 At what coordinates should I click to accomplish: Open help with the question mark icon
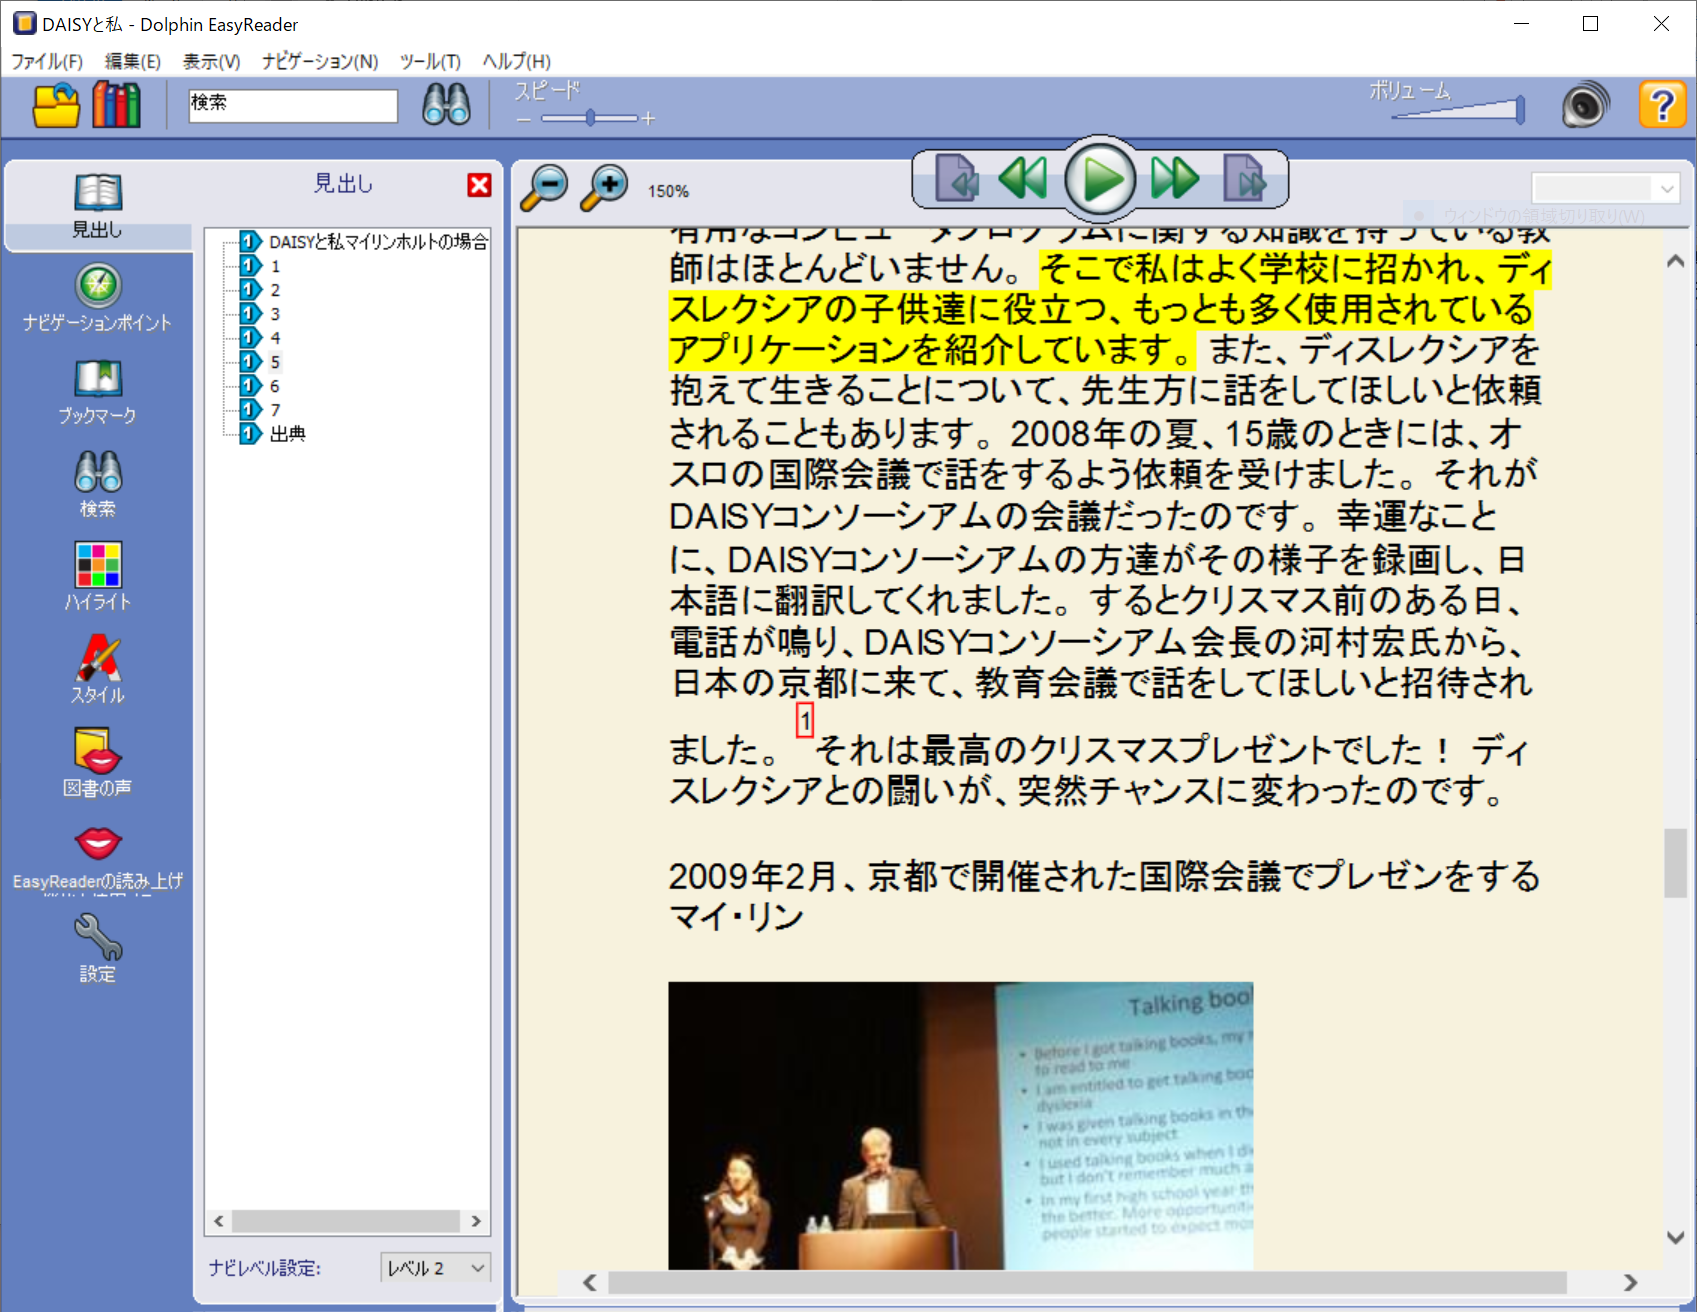(x=1662, y=105)
